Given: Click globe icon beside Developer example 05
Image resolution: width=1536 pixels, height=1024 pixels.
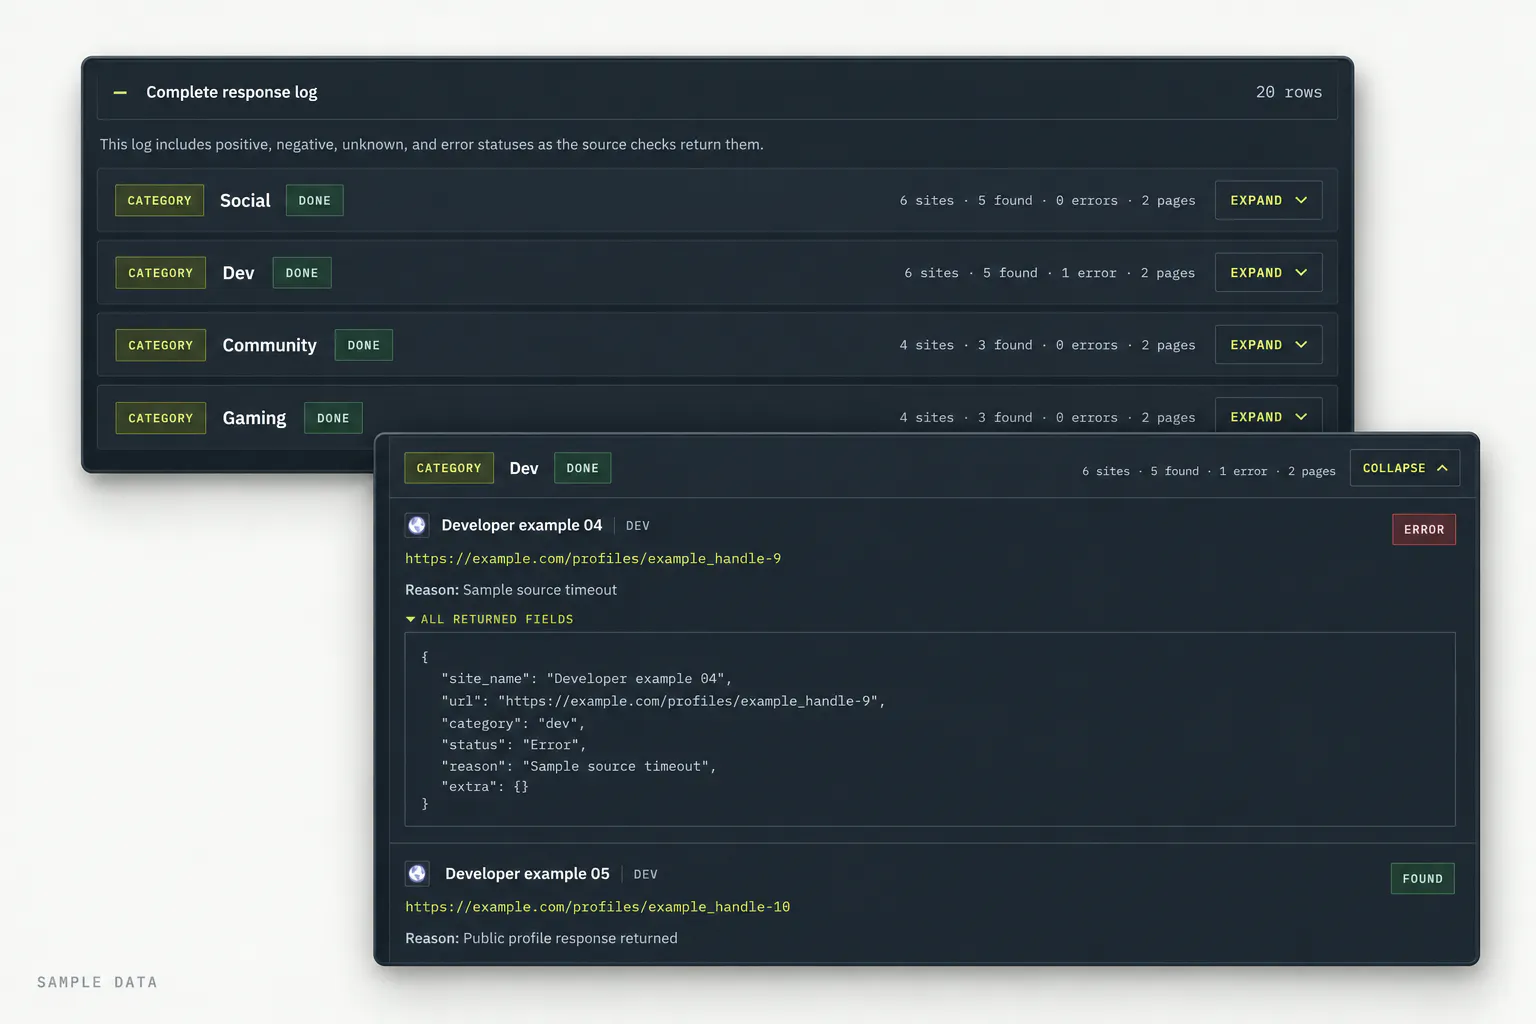Looking at the screenshot, I should click(x=417, y=874).
